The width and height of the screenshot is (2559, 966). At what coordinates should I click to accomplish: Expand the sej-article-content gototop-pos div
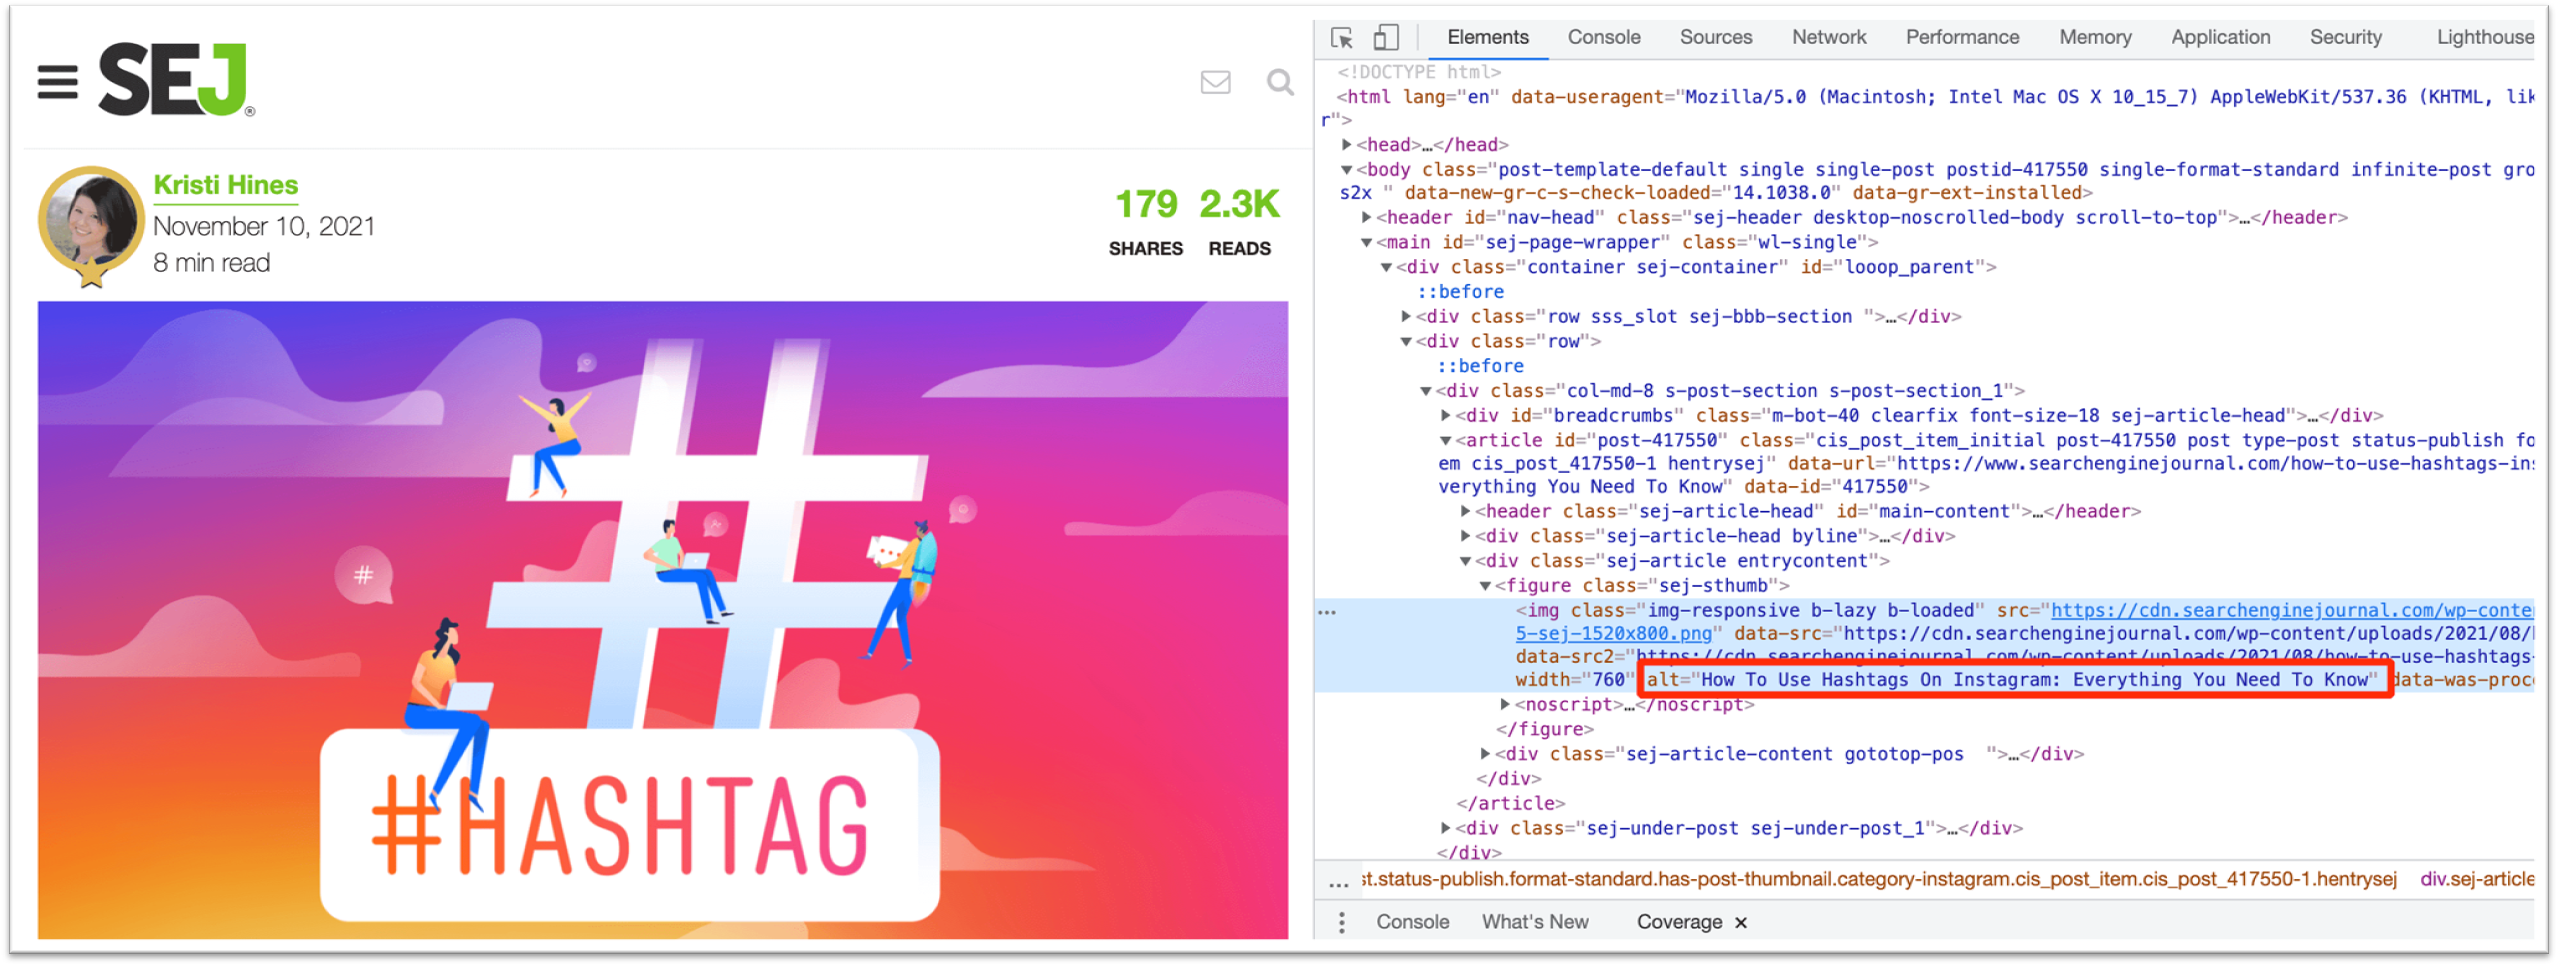pos(1485,755)
